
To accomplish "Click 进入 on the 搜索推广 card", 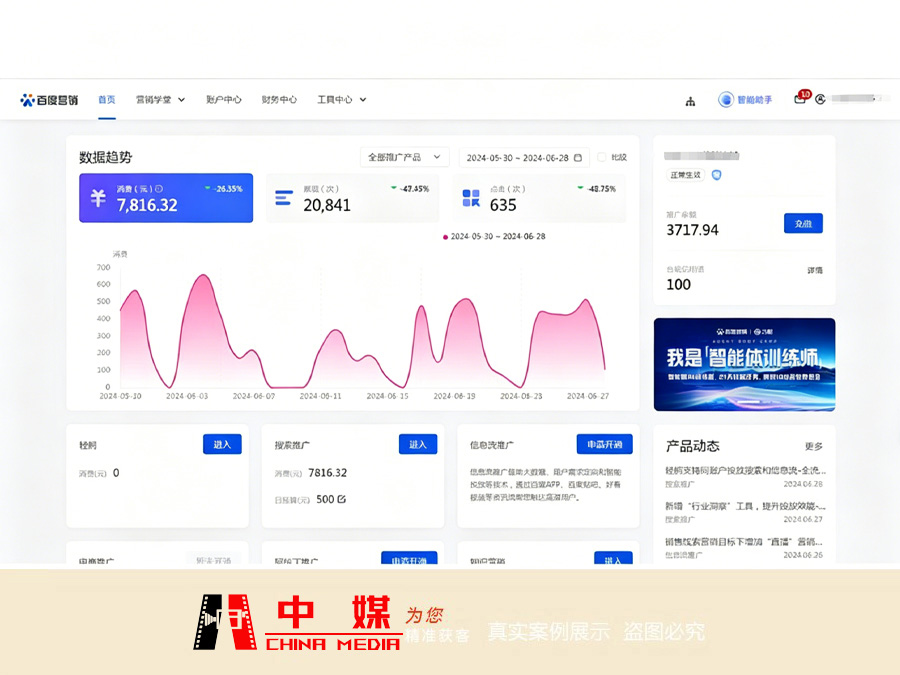I will (x=418, y=444).
